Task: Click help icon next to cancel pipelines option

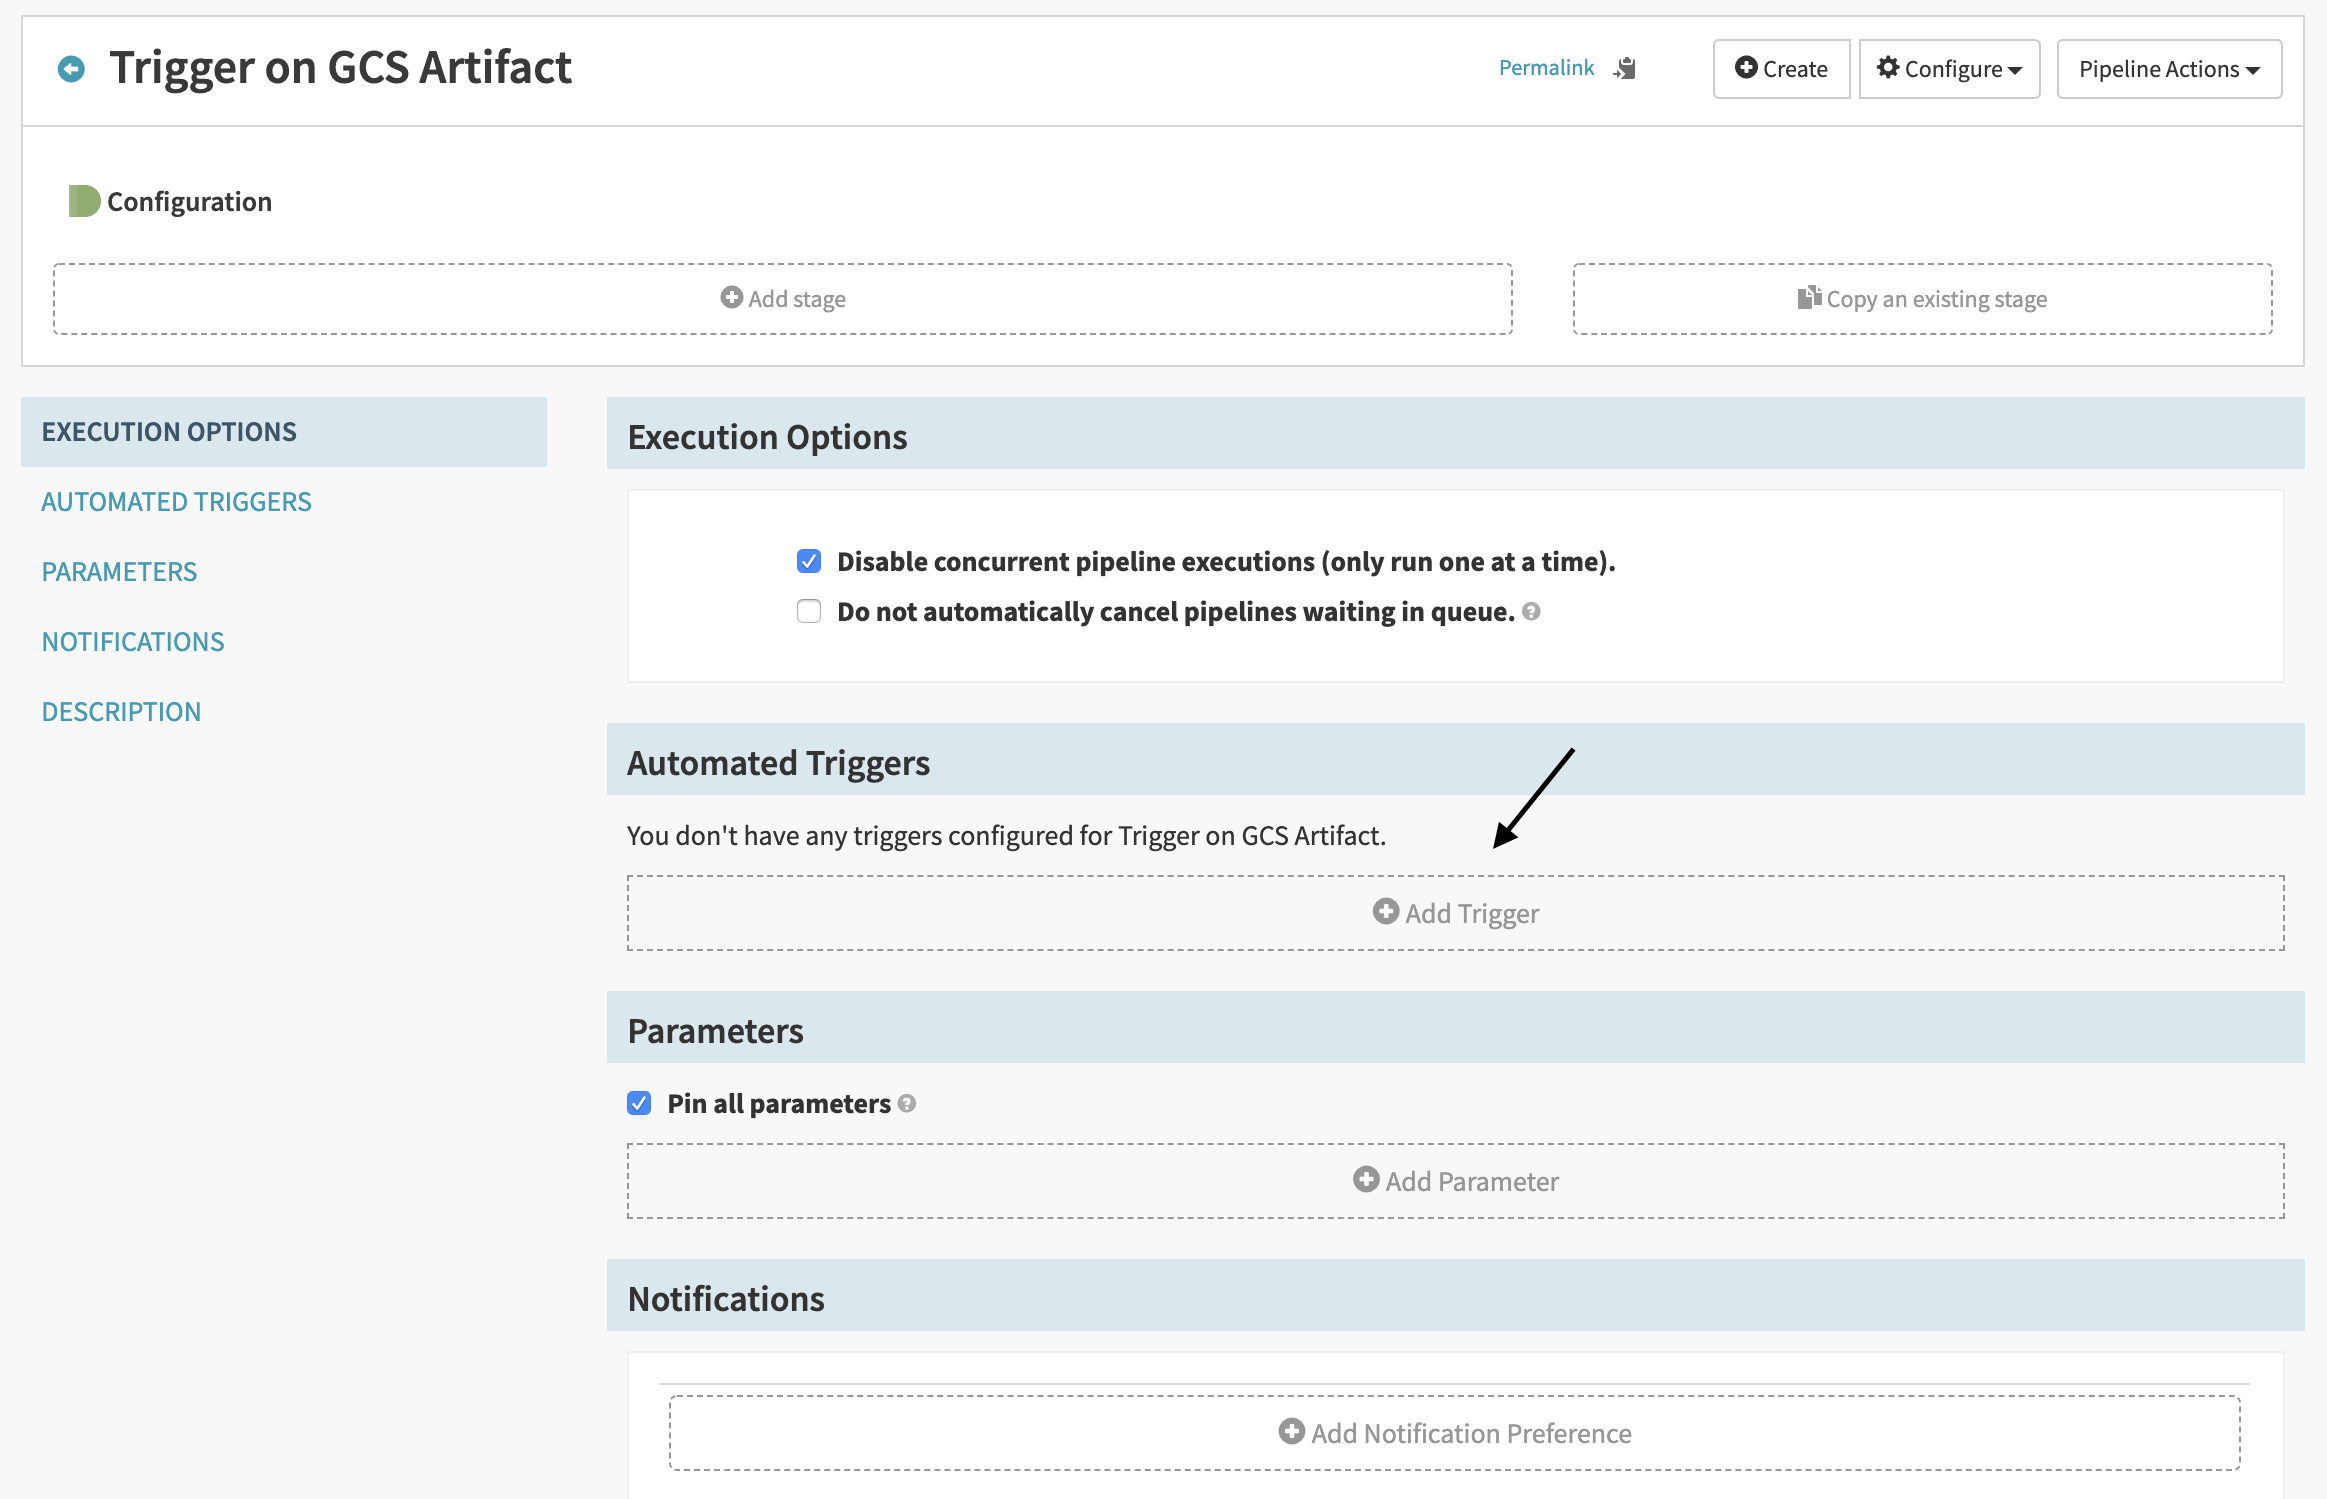Action: [x=1531, y=611]
